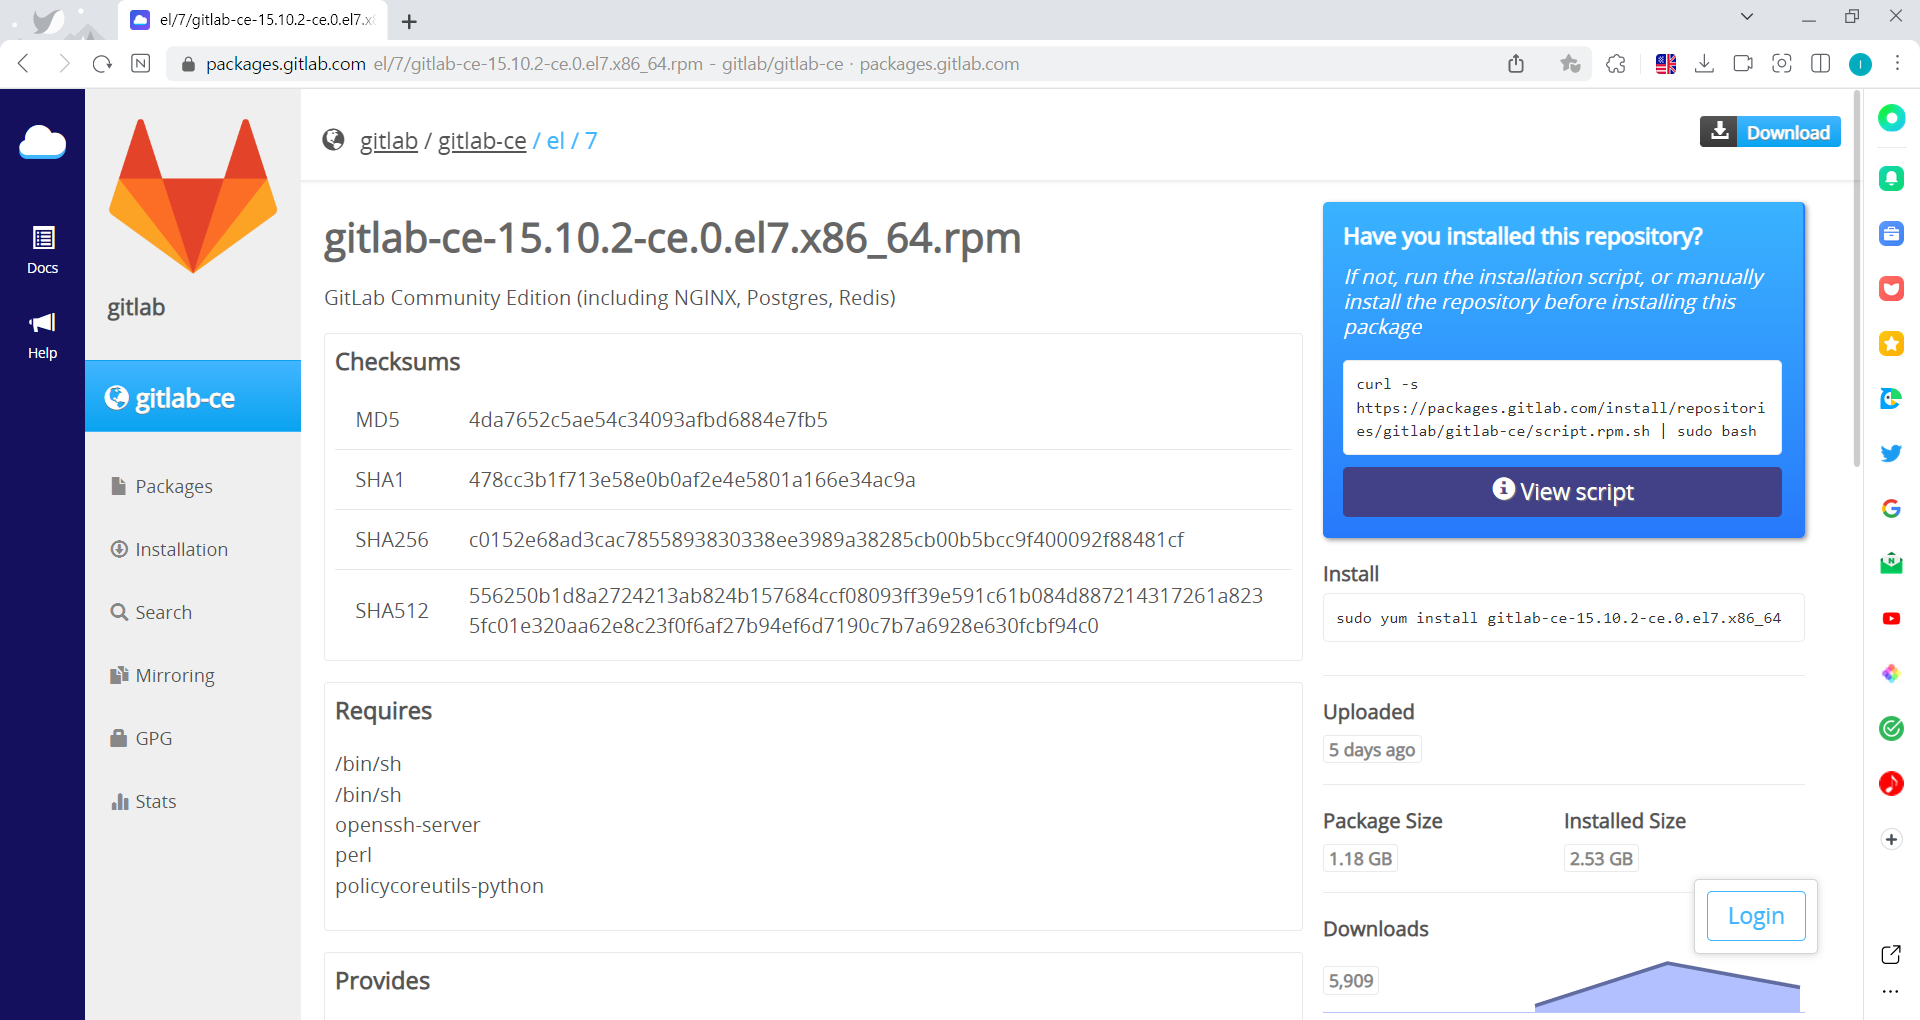Viewport: 1920px width, 1020px height.
Task: Click the Notion extension icon in toolbar
Action: [141, 64]
